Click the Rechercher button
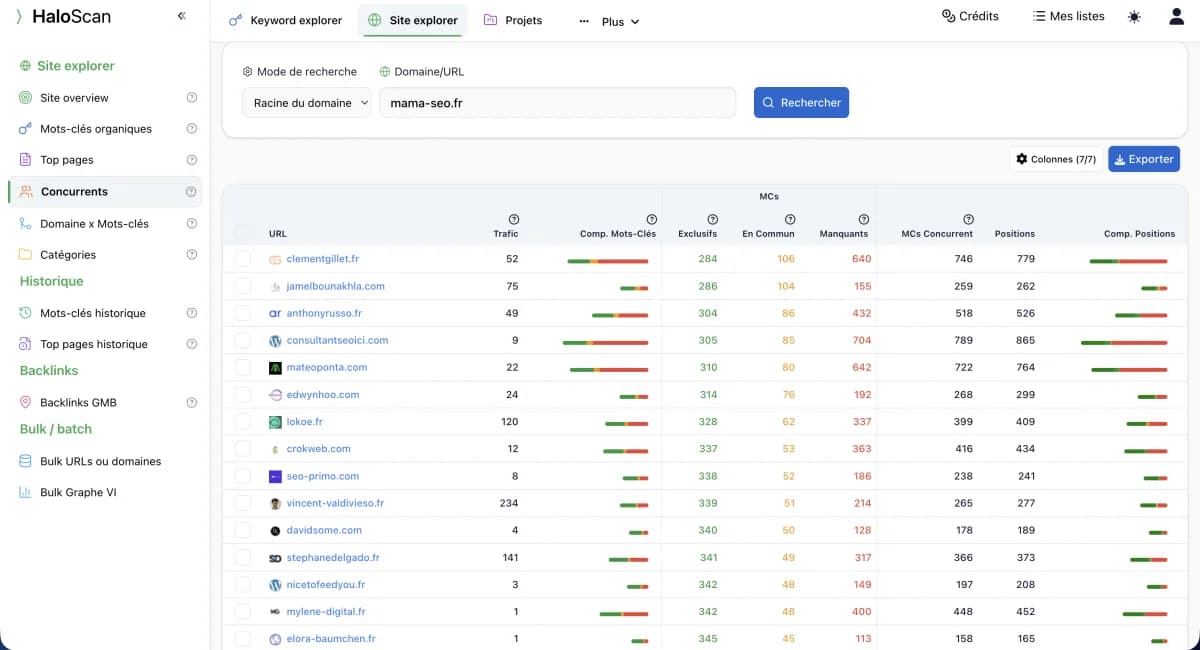 click(801, 103)
